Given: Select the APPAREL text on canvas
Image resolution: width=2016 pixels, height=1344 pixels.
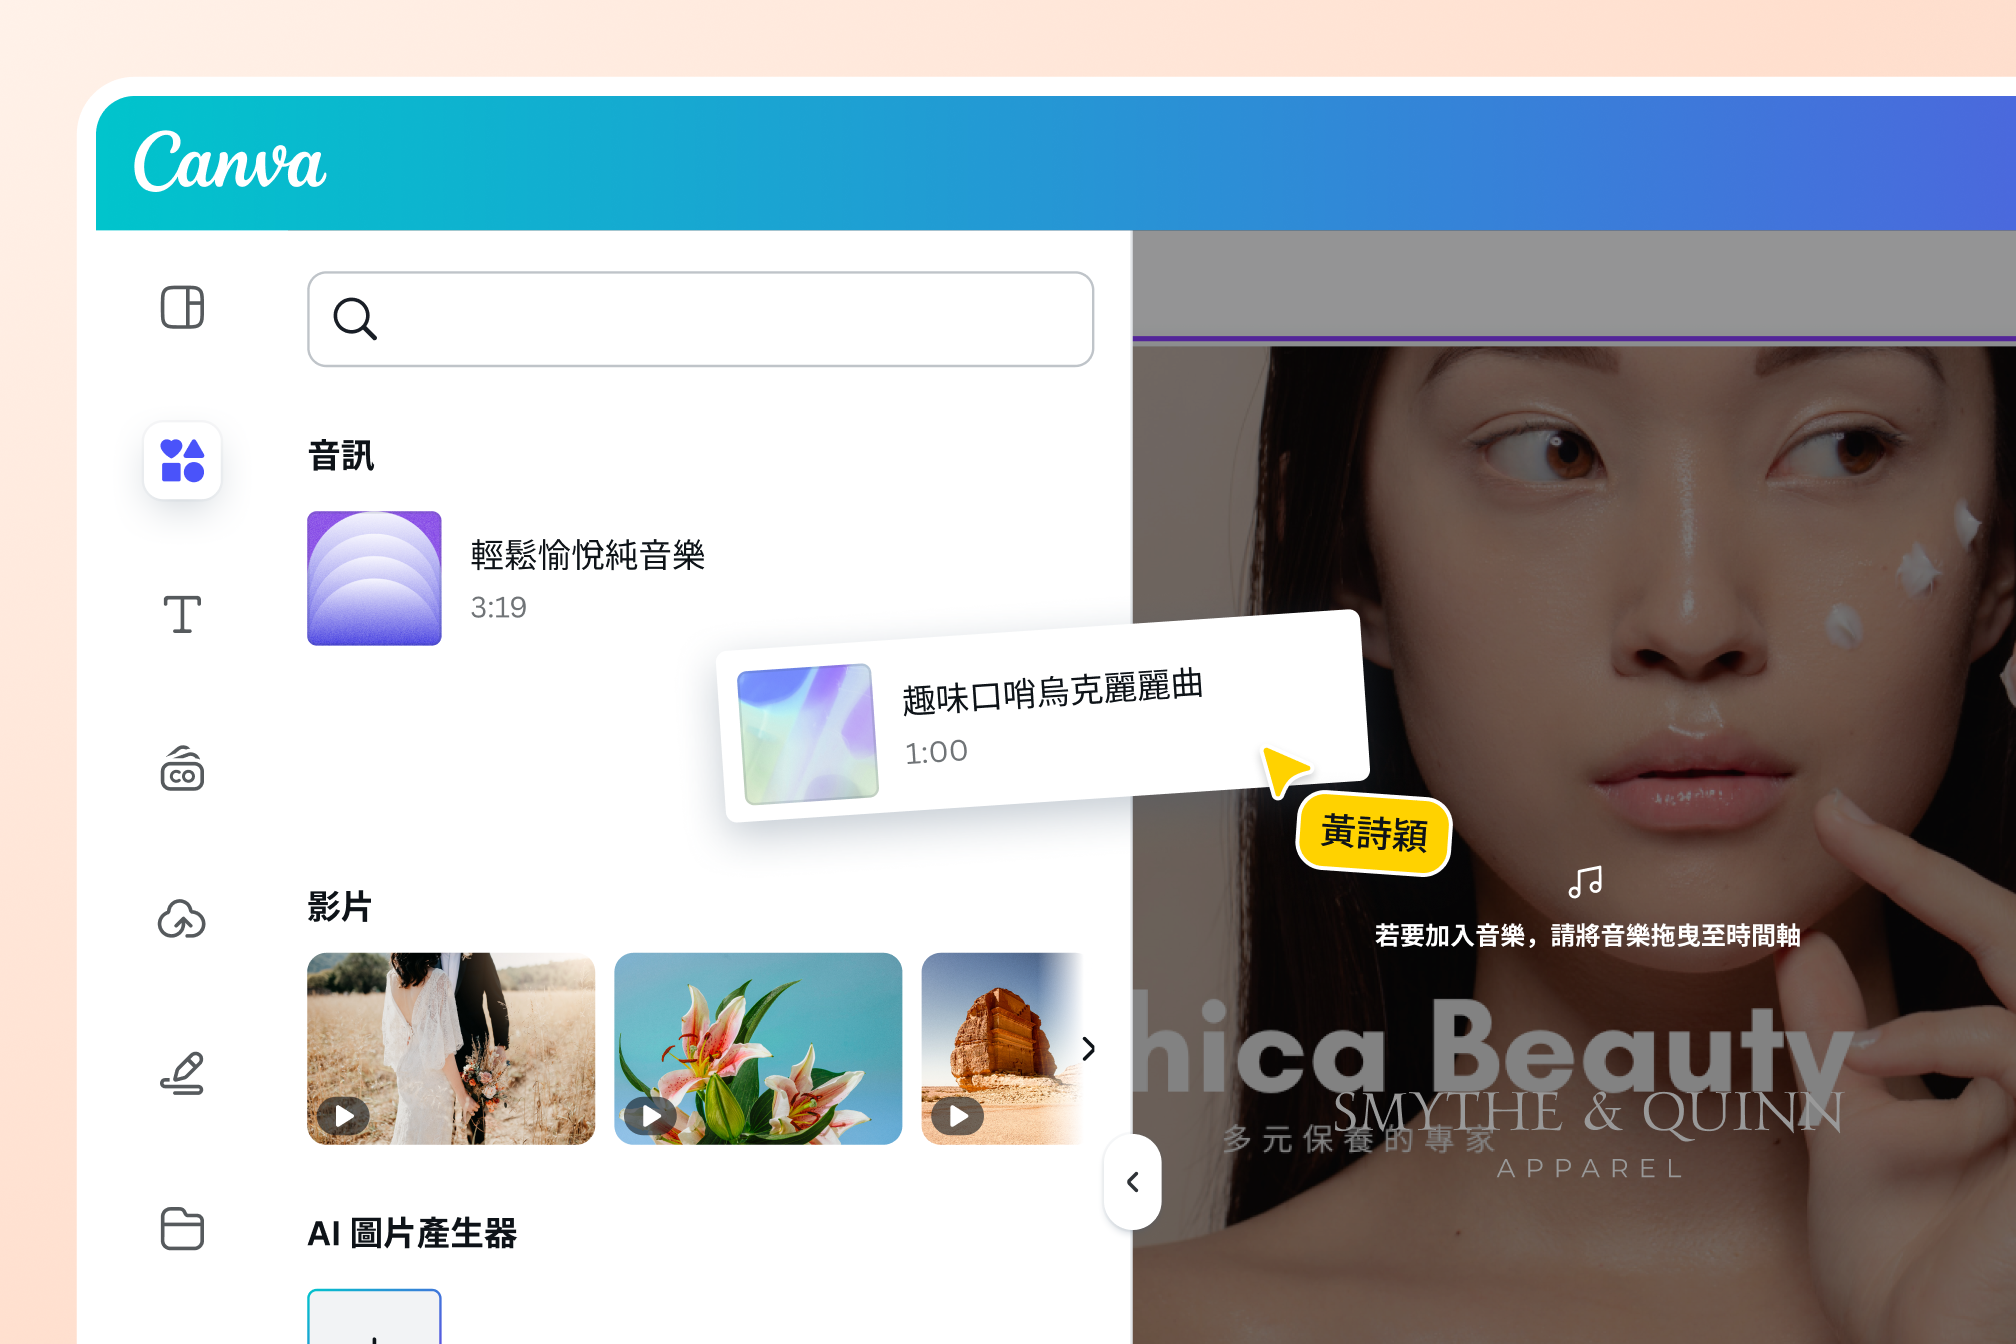Looking at the screenshot, I should (x=1590, y=1169).
